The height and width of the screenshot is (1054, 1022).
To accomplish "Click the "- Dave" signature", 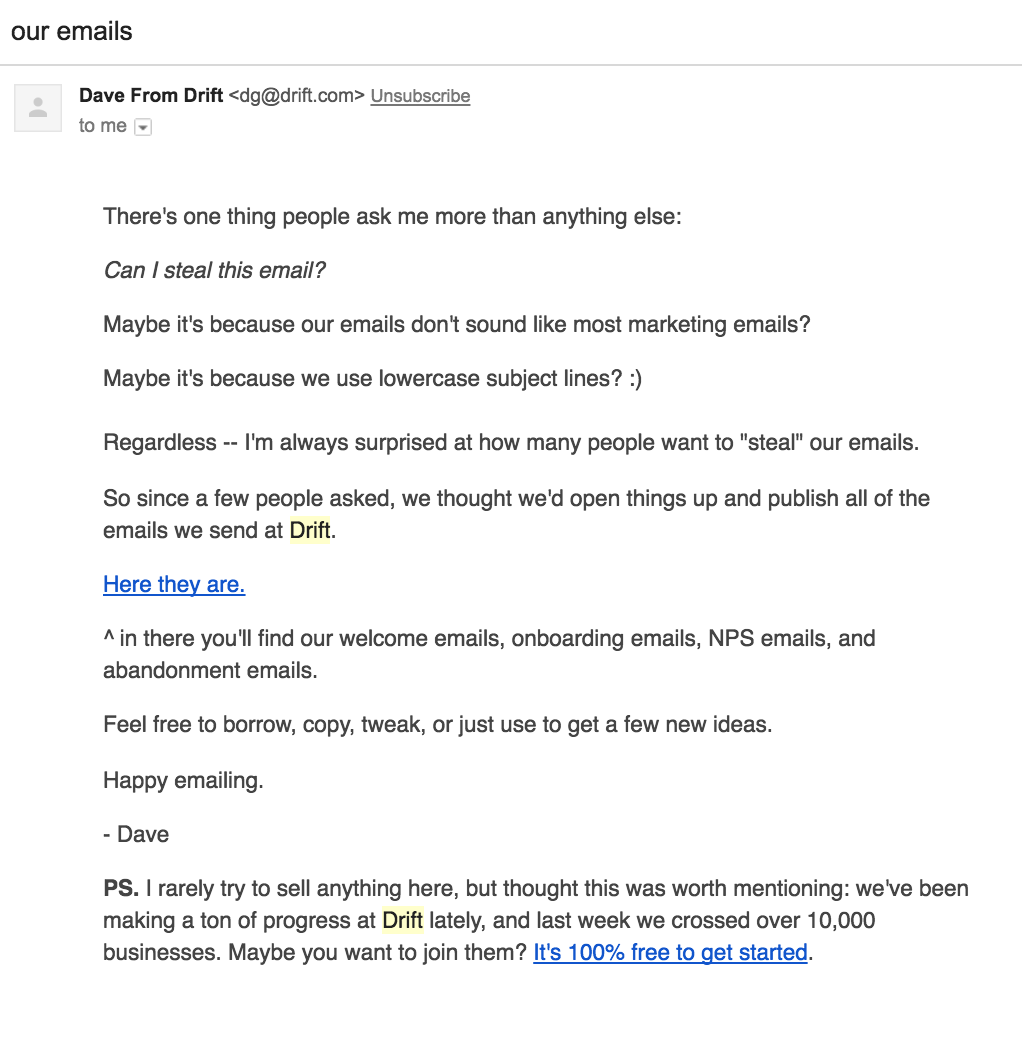I will click(136, 834).
